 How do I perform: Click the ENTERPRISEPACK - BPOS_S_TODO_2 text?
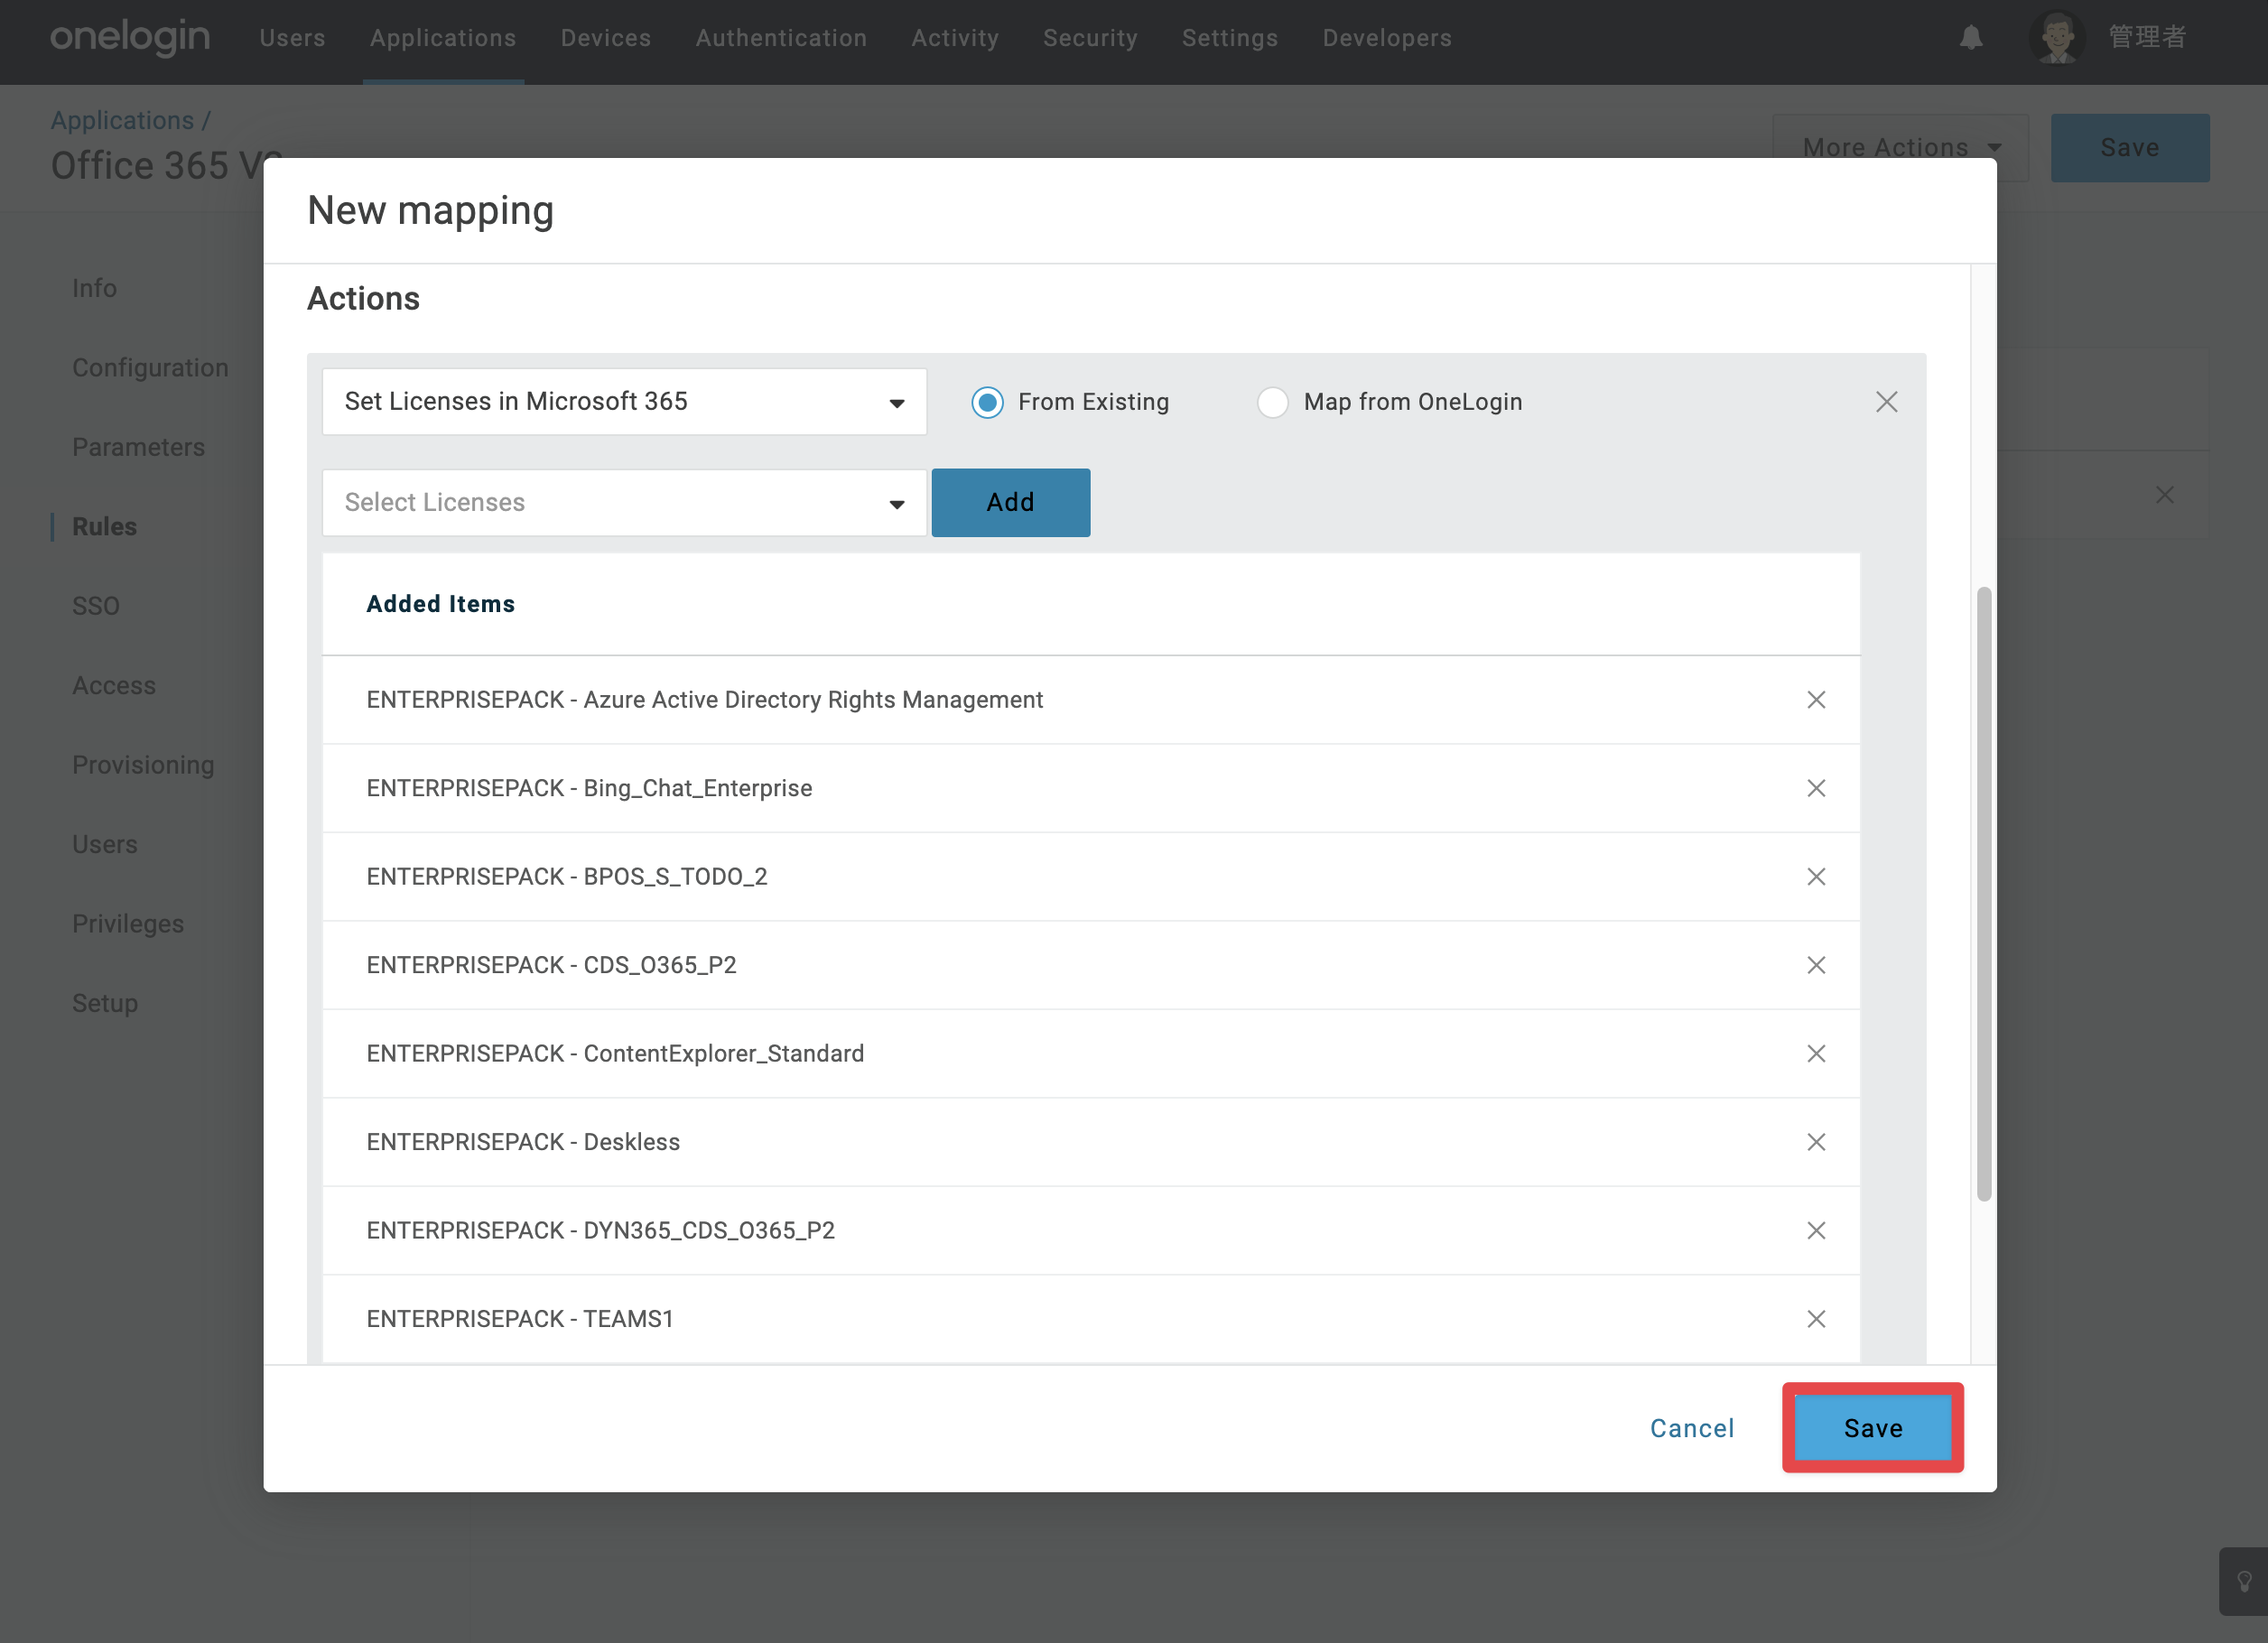(x=567, y=877)
